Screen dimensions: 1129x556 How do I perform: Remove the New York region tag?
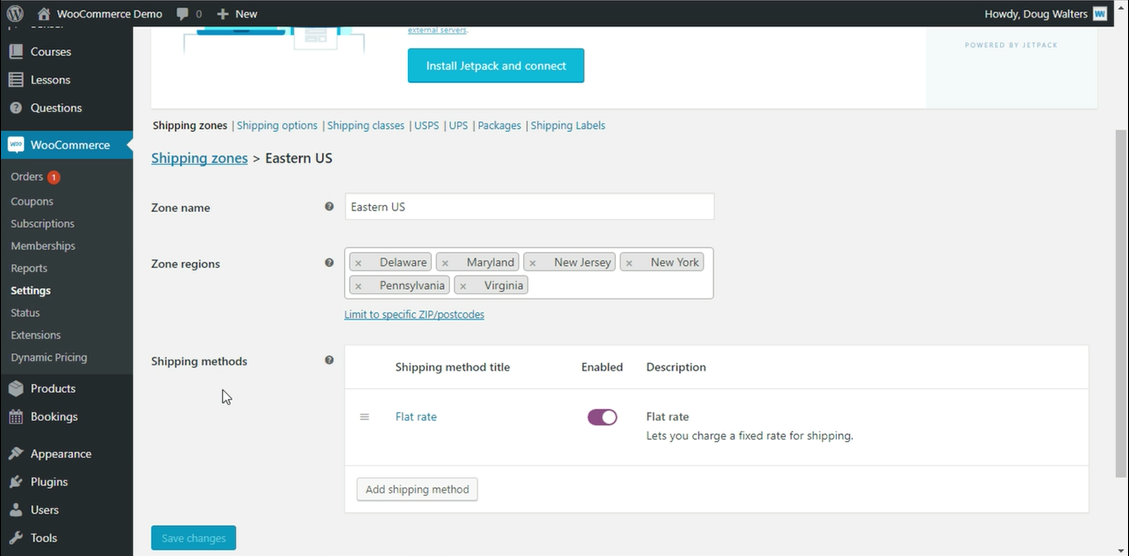(629, 263)
